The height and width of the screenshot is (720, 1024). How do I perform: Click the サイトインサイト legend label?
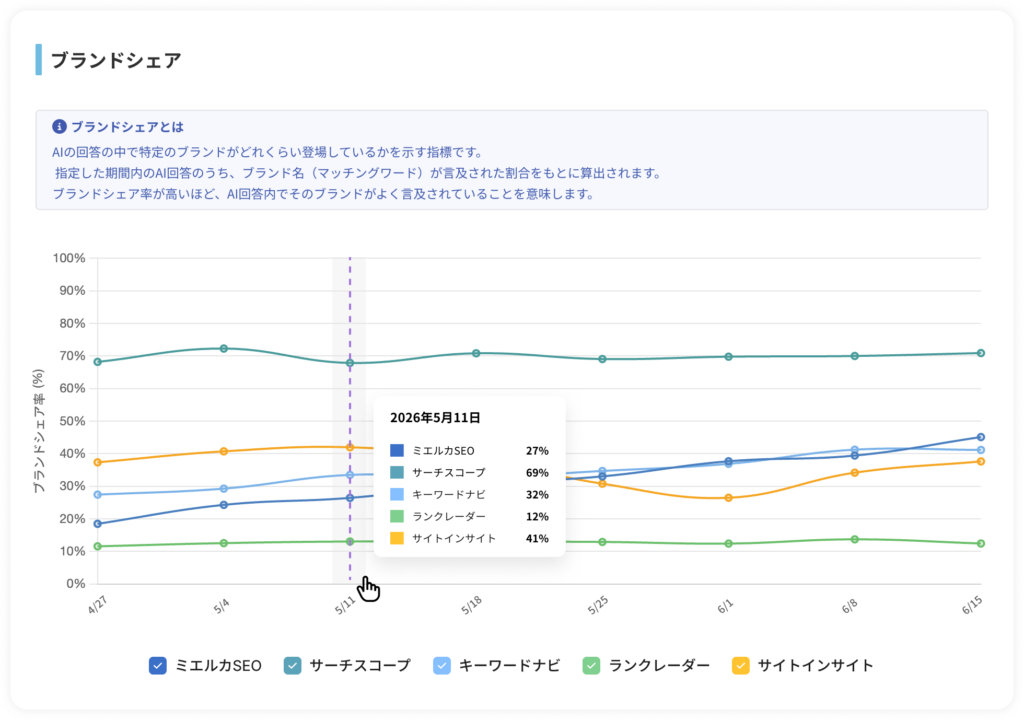816,666
